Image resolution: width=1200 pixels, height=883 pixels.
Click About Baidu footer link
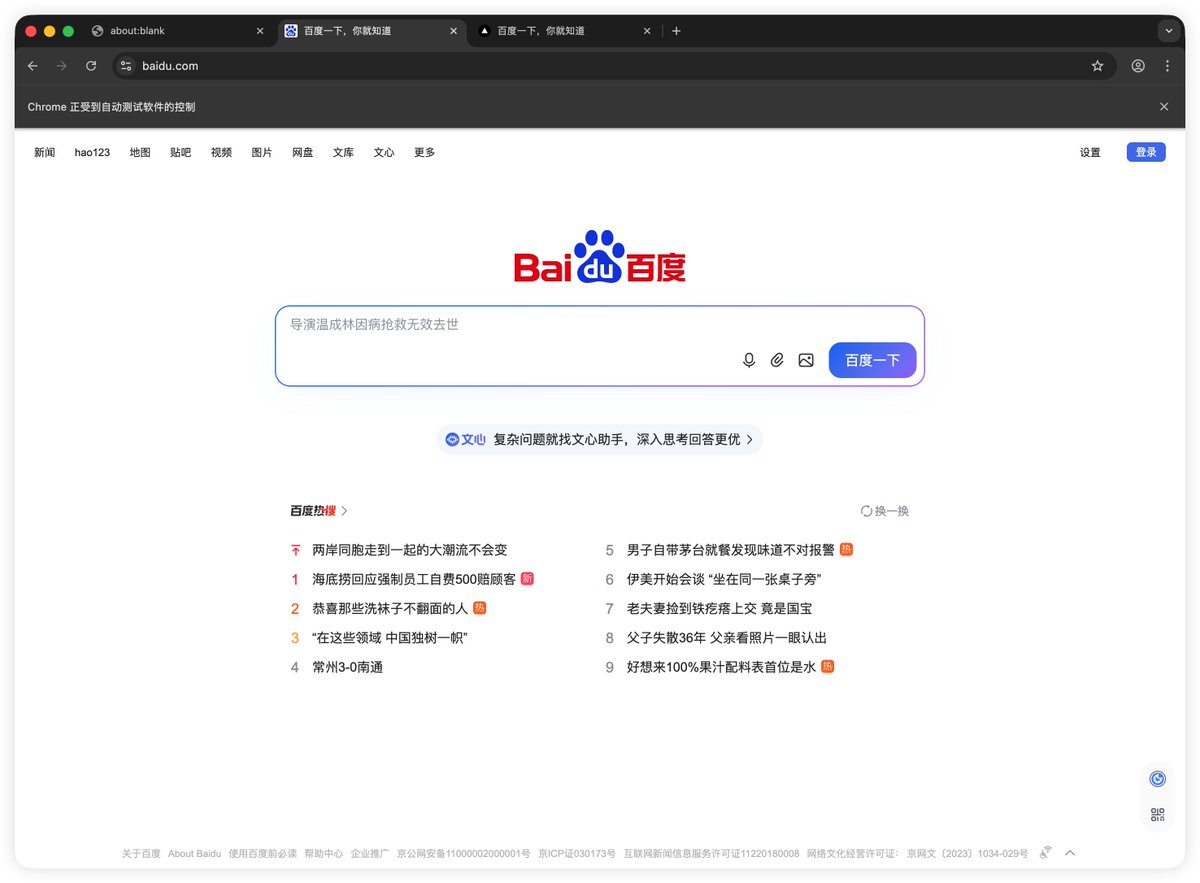click(195, 854)
